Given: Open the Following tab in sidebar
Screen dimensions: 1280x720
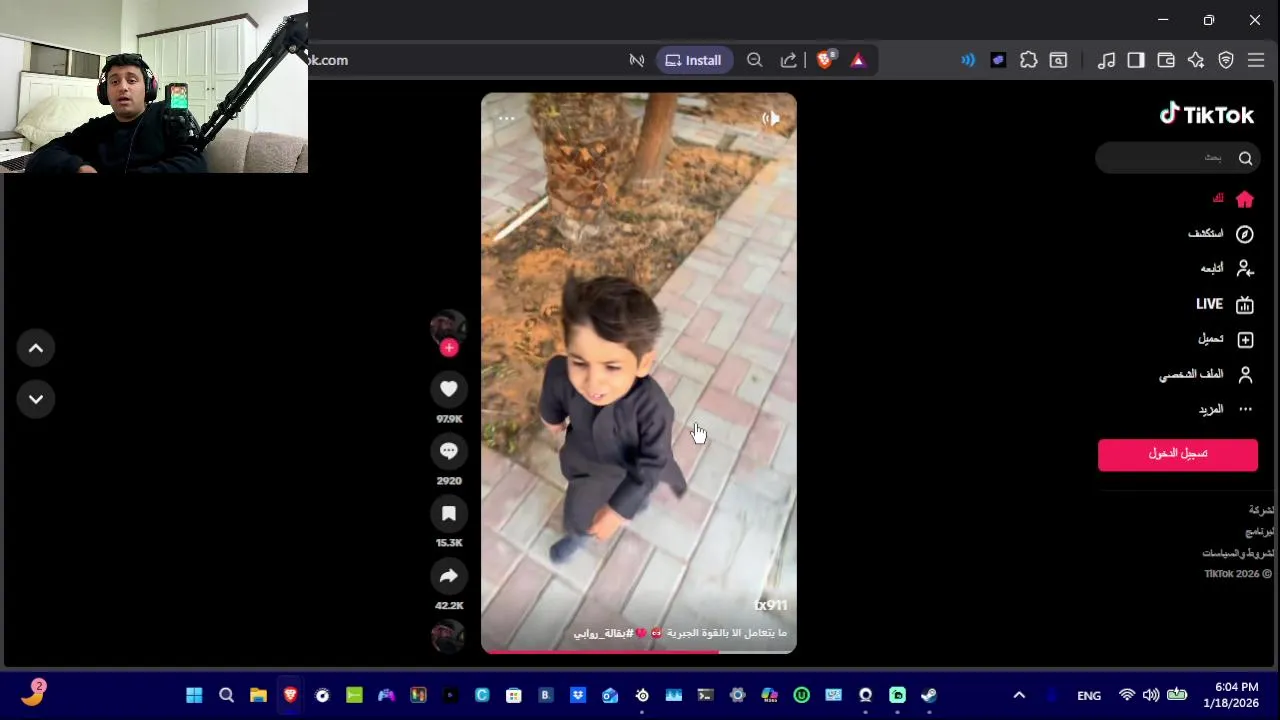Looking at the screenshot, I should click(1227, 268).
